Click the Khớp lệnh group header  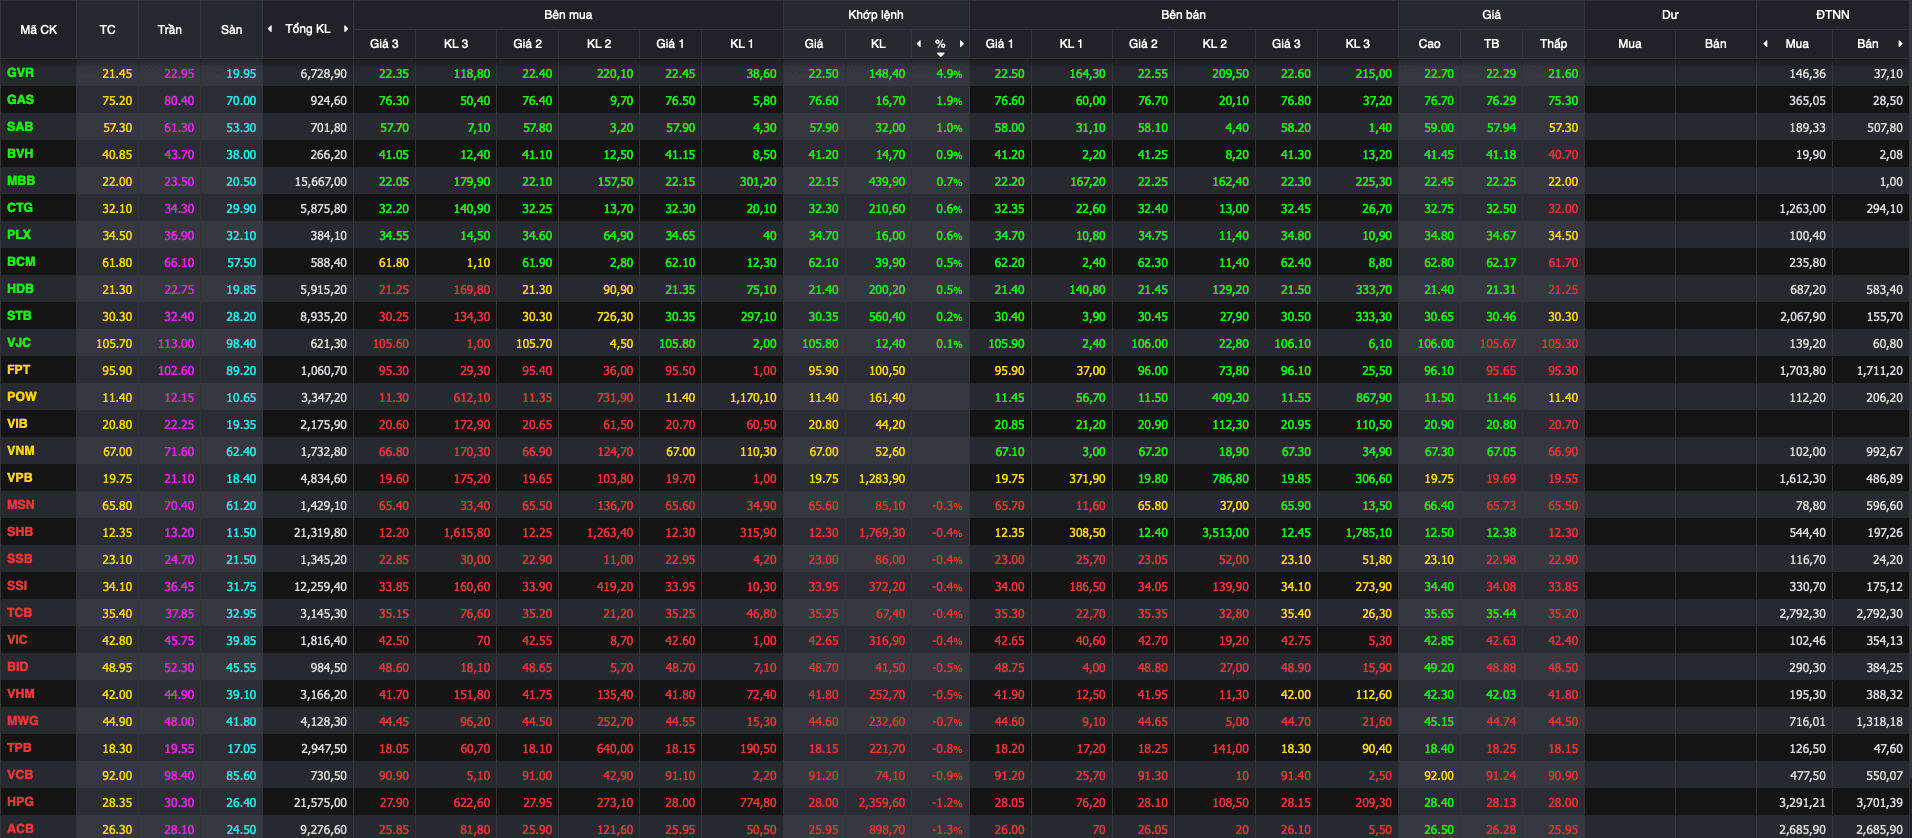(x=876, y=15)
